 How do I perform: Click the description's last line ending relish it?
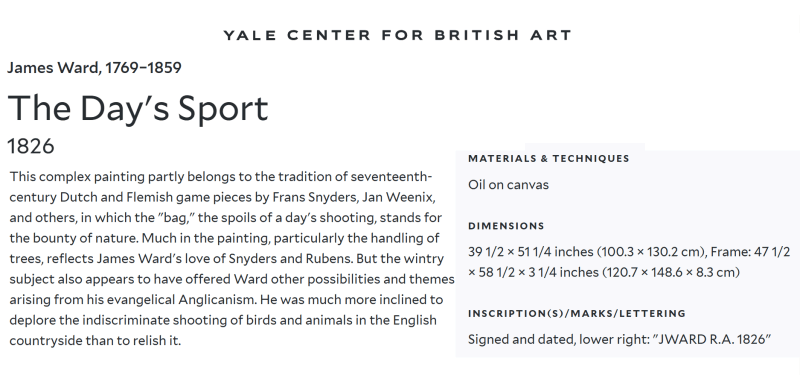(95, 340)
